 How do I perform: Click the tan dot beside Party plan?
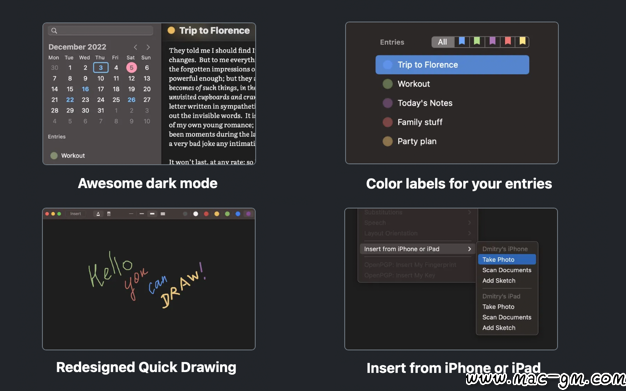point(387,141)
